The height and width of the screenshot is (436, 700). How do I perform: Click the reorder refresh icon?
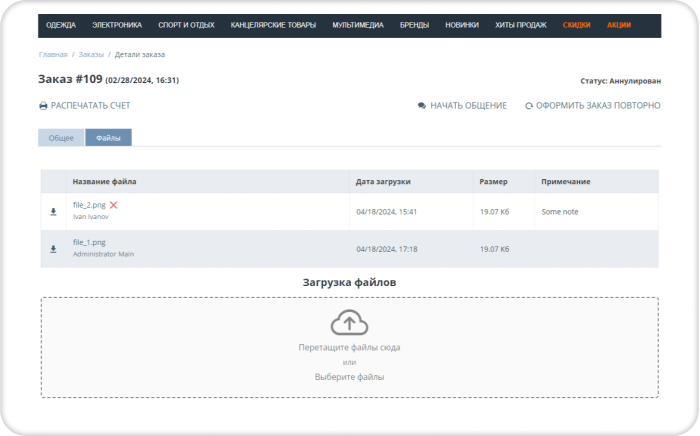[x=529, y=106]
